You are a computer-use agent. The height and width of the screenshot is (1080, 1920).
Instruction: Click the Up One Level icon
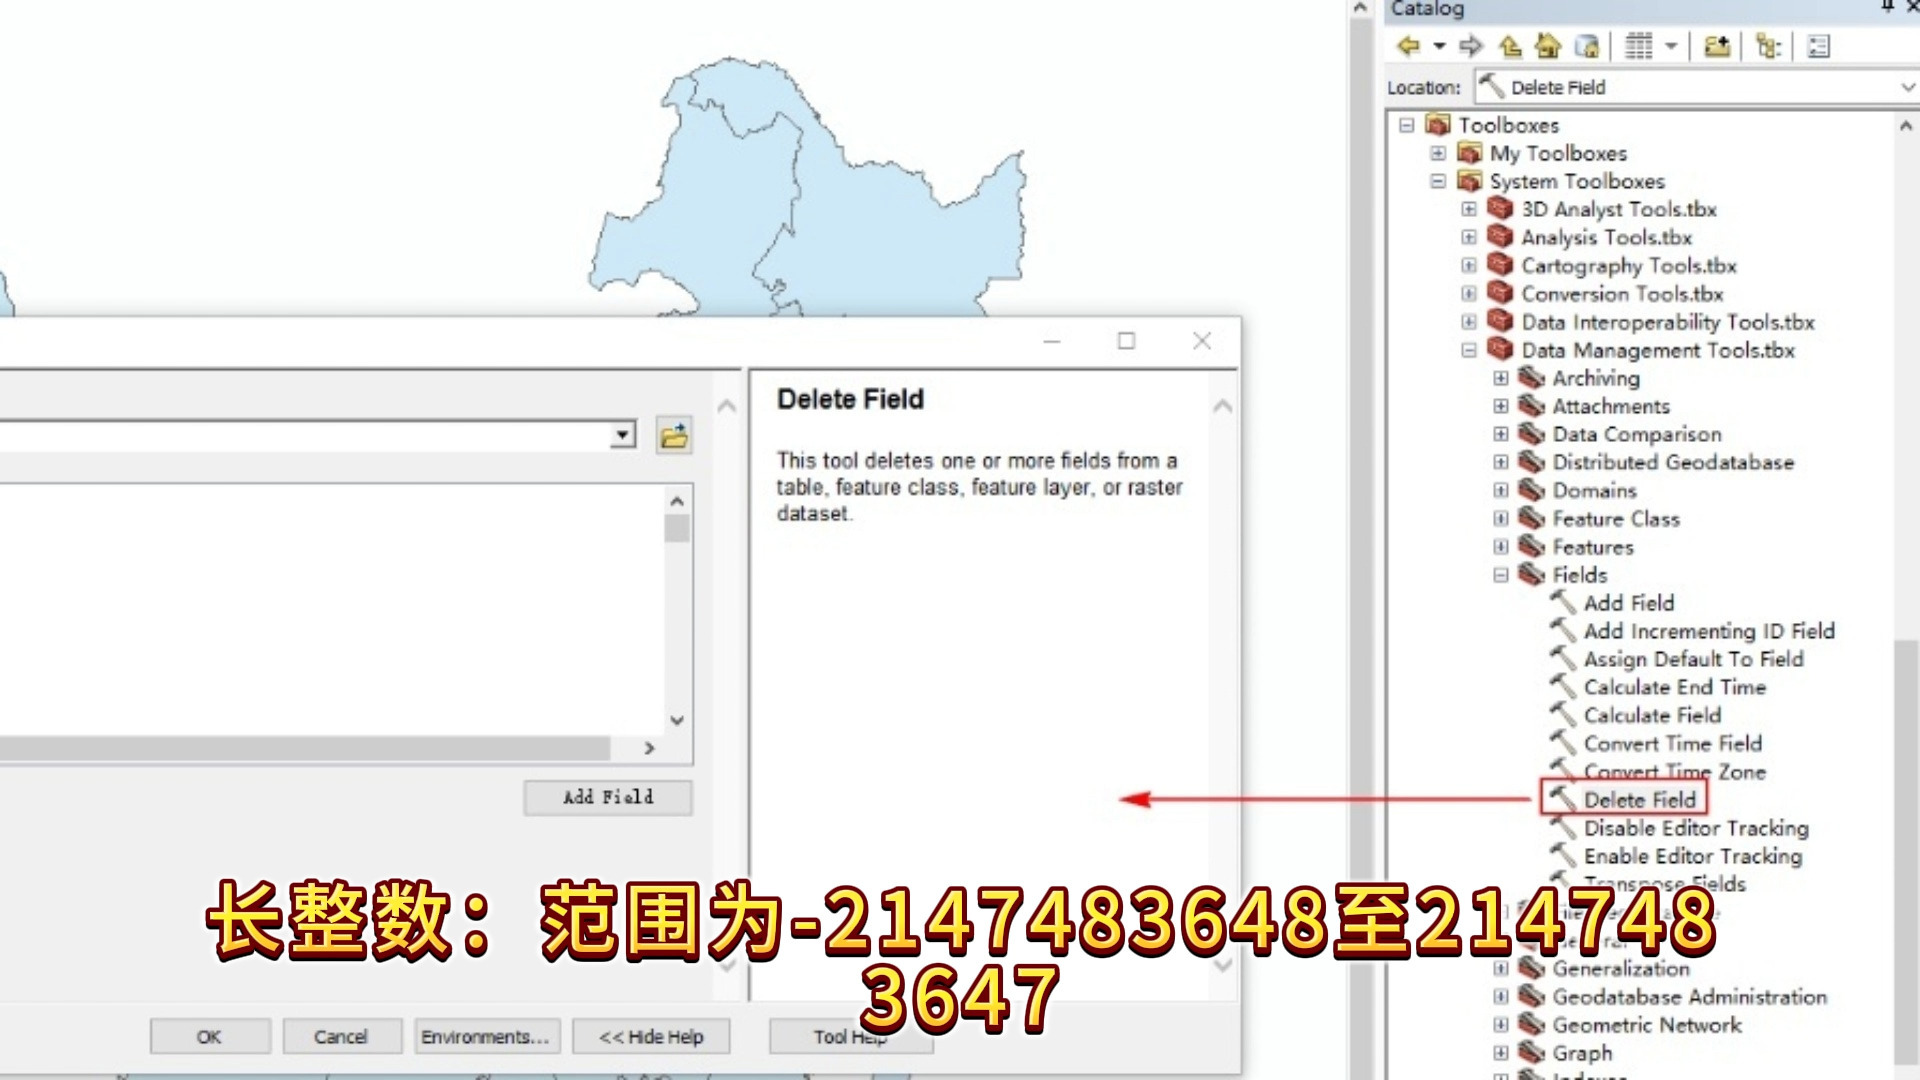(1510, 46)
